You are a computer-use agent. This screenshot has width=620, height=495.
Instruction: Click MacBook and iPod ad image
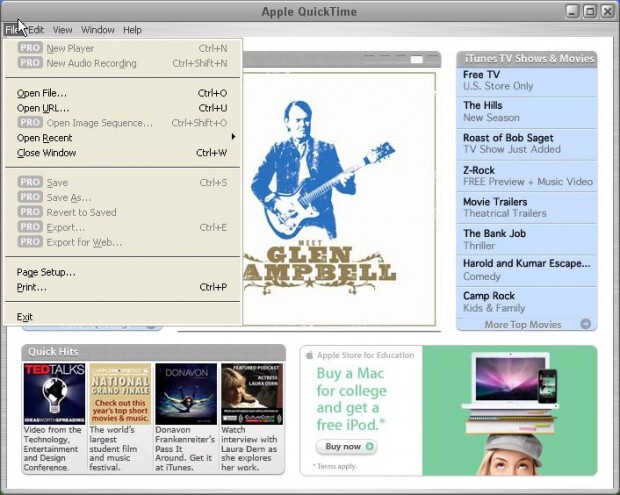510,410
